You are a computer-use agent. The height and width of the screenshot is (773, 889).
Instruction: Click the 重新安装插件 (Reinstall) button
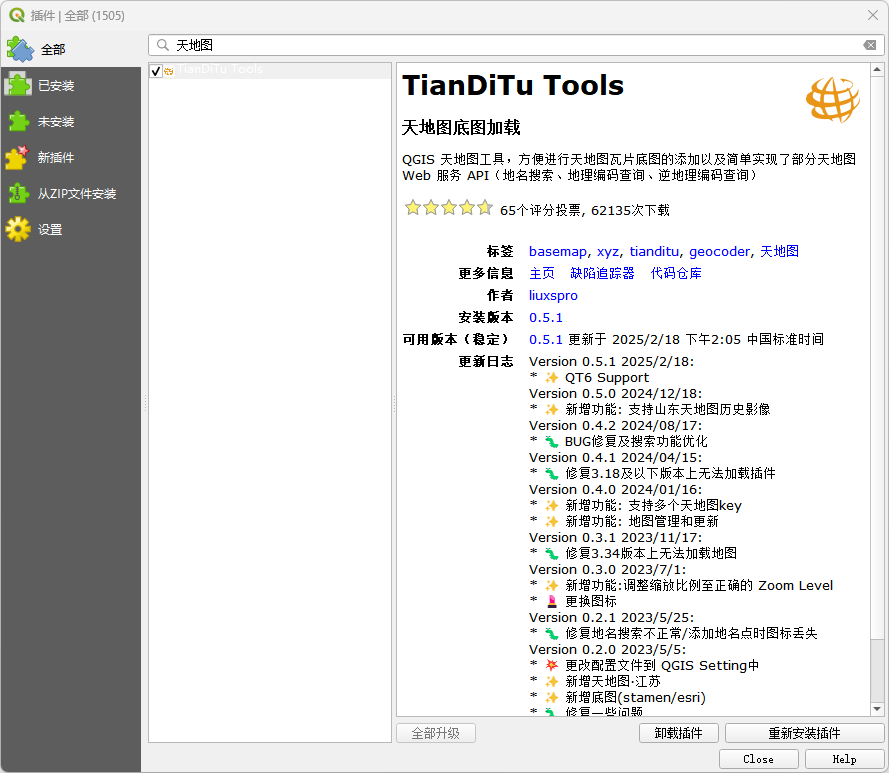(805, 733)
